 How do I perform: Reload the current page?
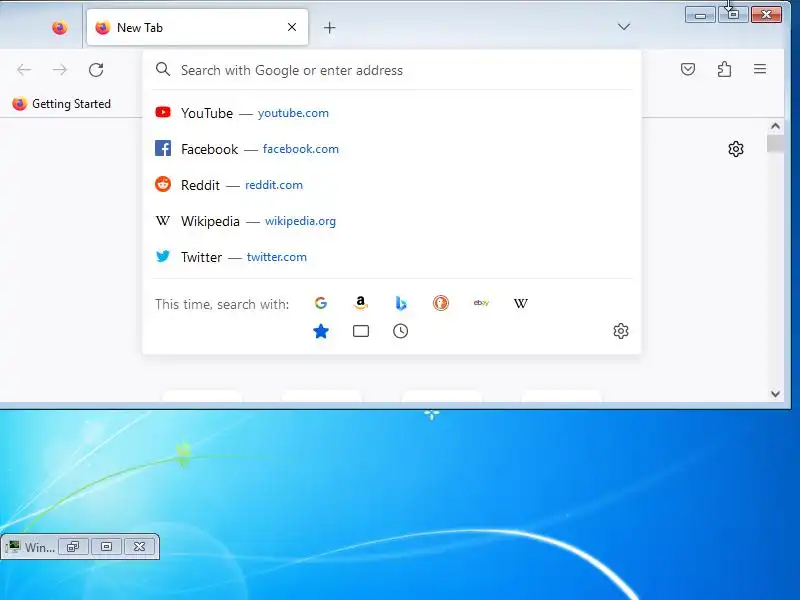pos(96,70)
